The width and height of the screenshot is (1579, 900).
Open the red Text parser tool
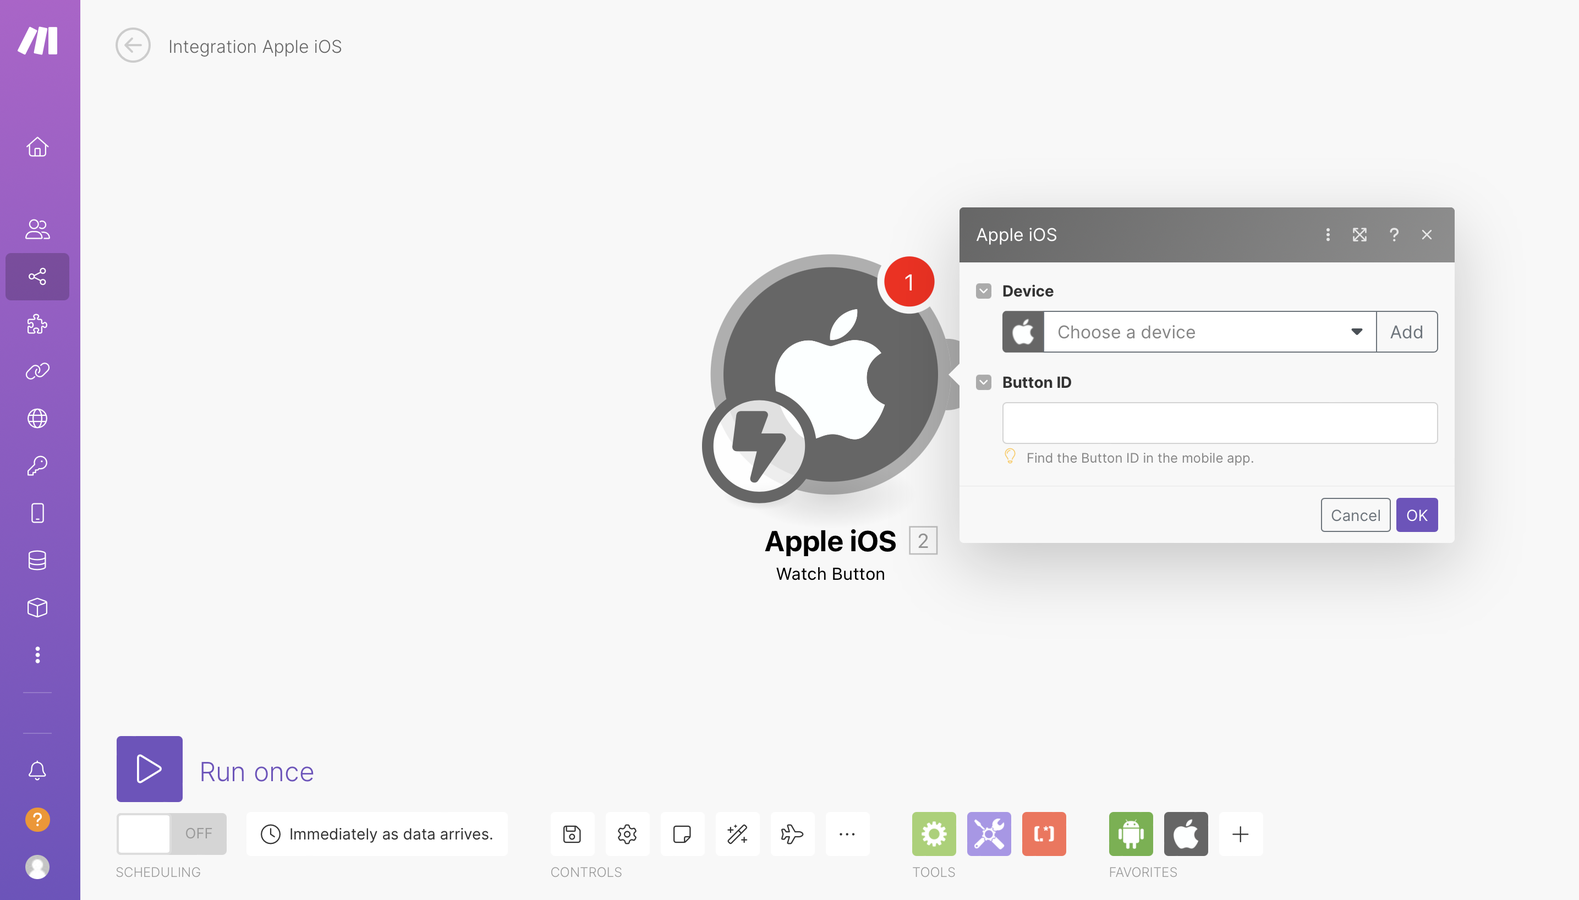1044,834
